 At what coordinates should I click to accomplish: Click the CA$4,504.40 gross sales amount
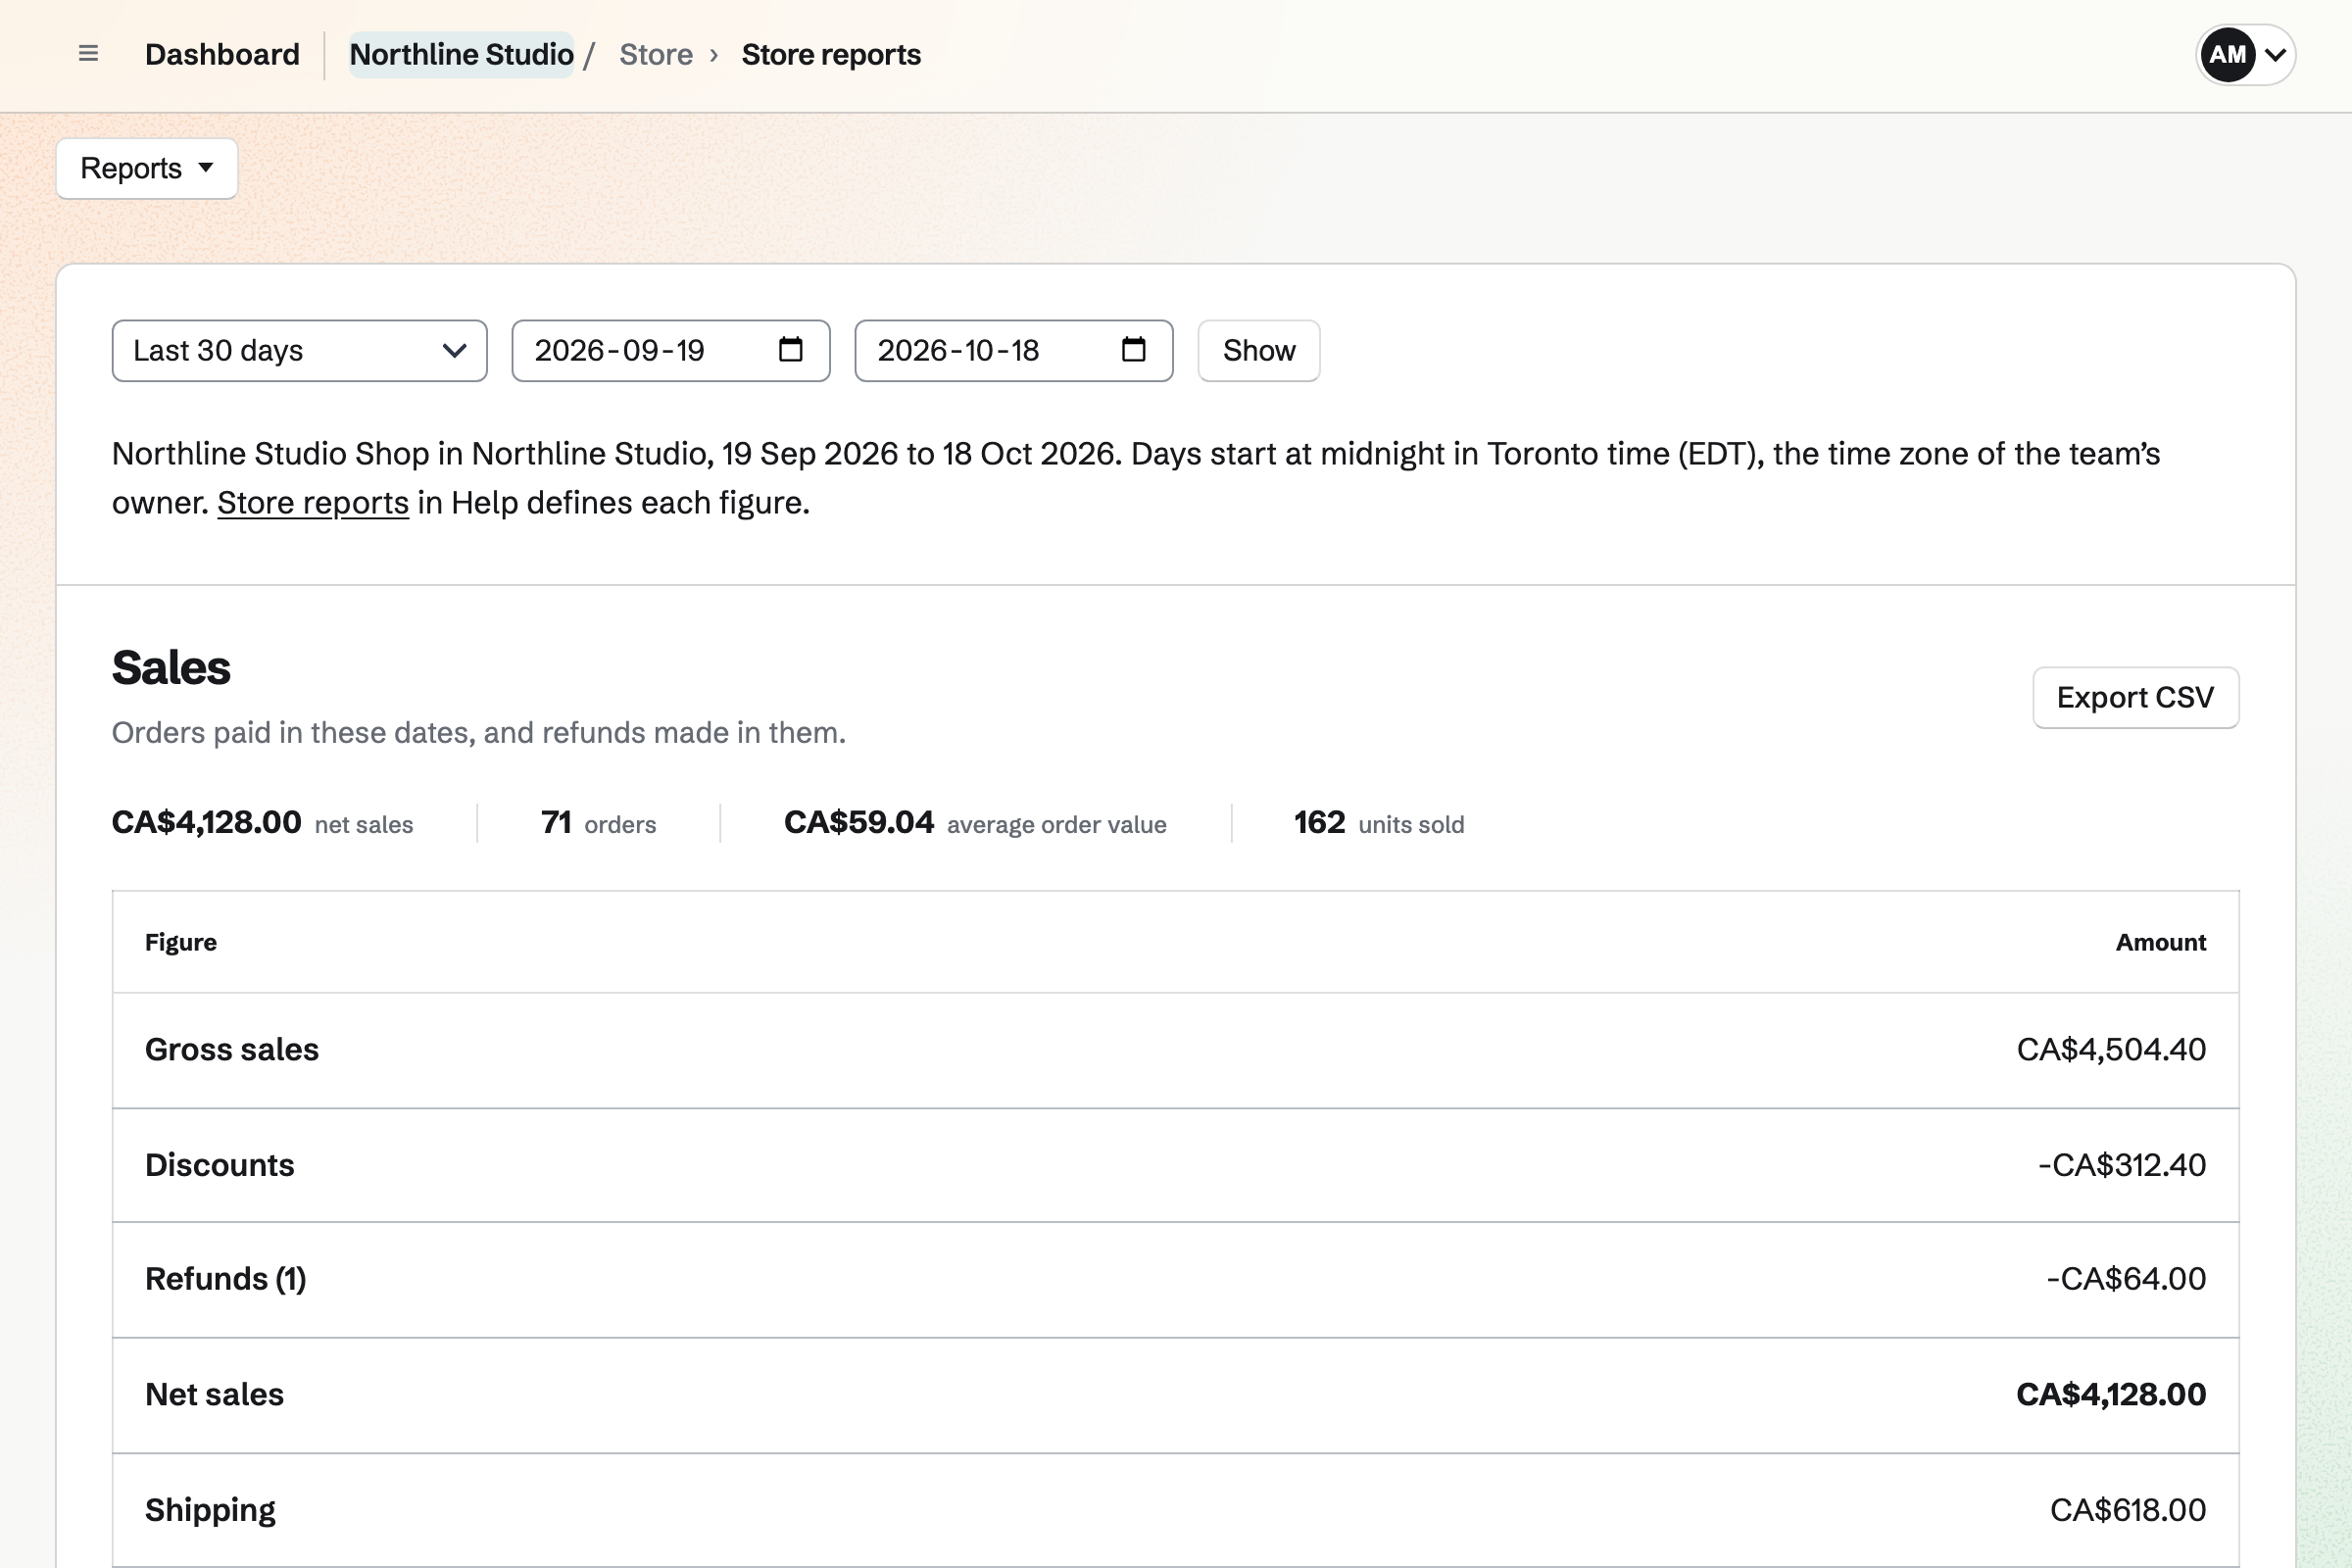tap(2111, 1049)
